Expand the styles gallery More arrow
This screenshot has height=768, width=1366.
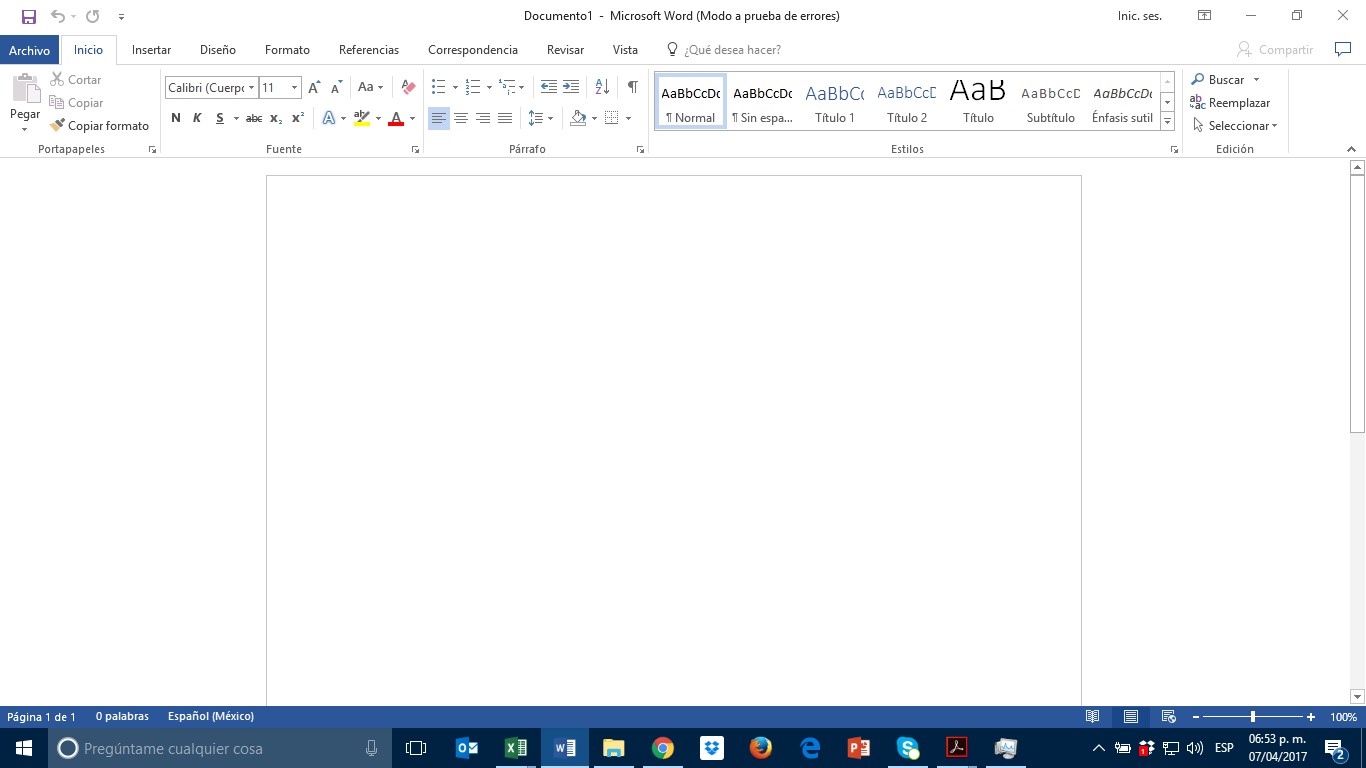coord(1167,122)
